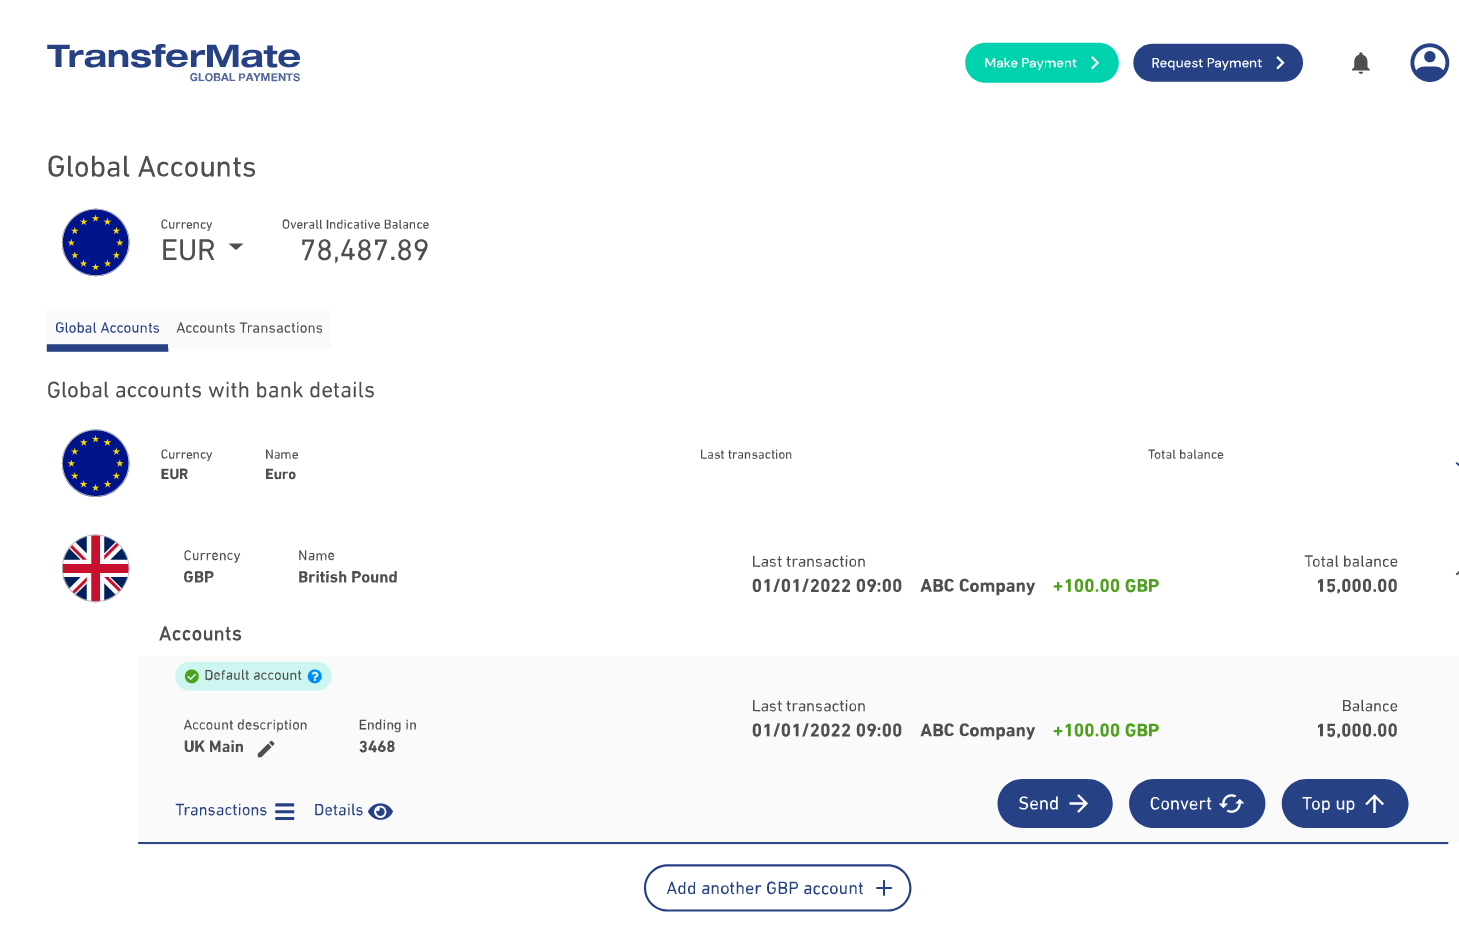Click Add another GBP account

click(x=777, y=888)
